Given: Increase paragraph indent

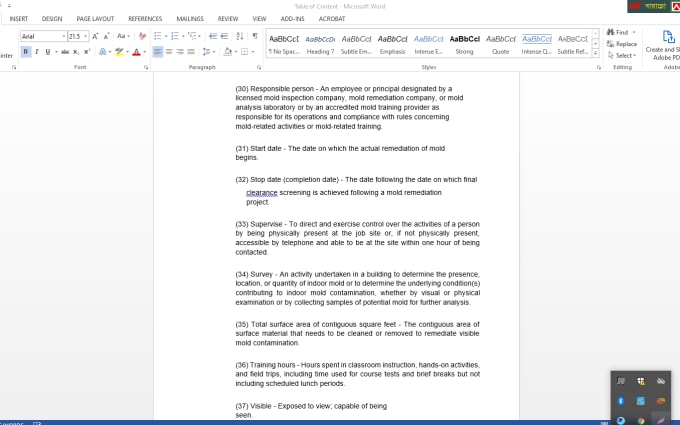Looking at the screenshot, I should click(x=224, y=36).
